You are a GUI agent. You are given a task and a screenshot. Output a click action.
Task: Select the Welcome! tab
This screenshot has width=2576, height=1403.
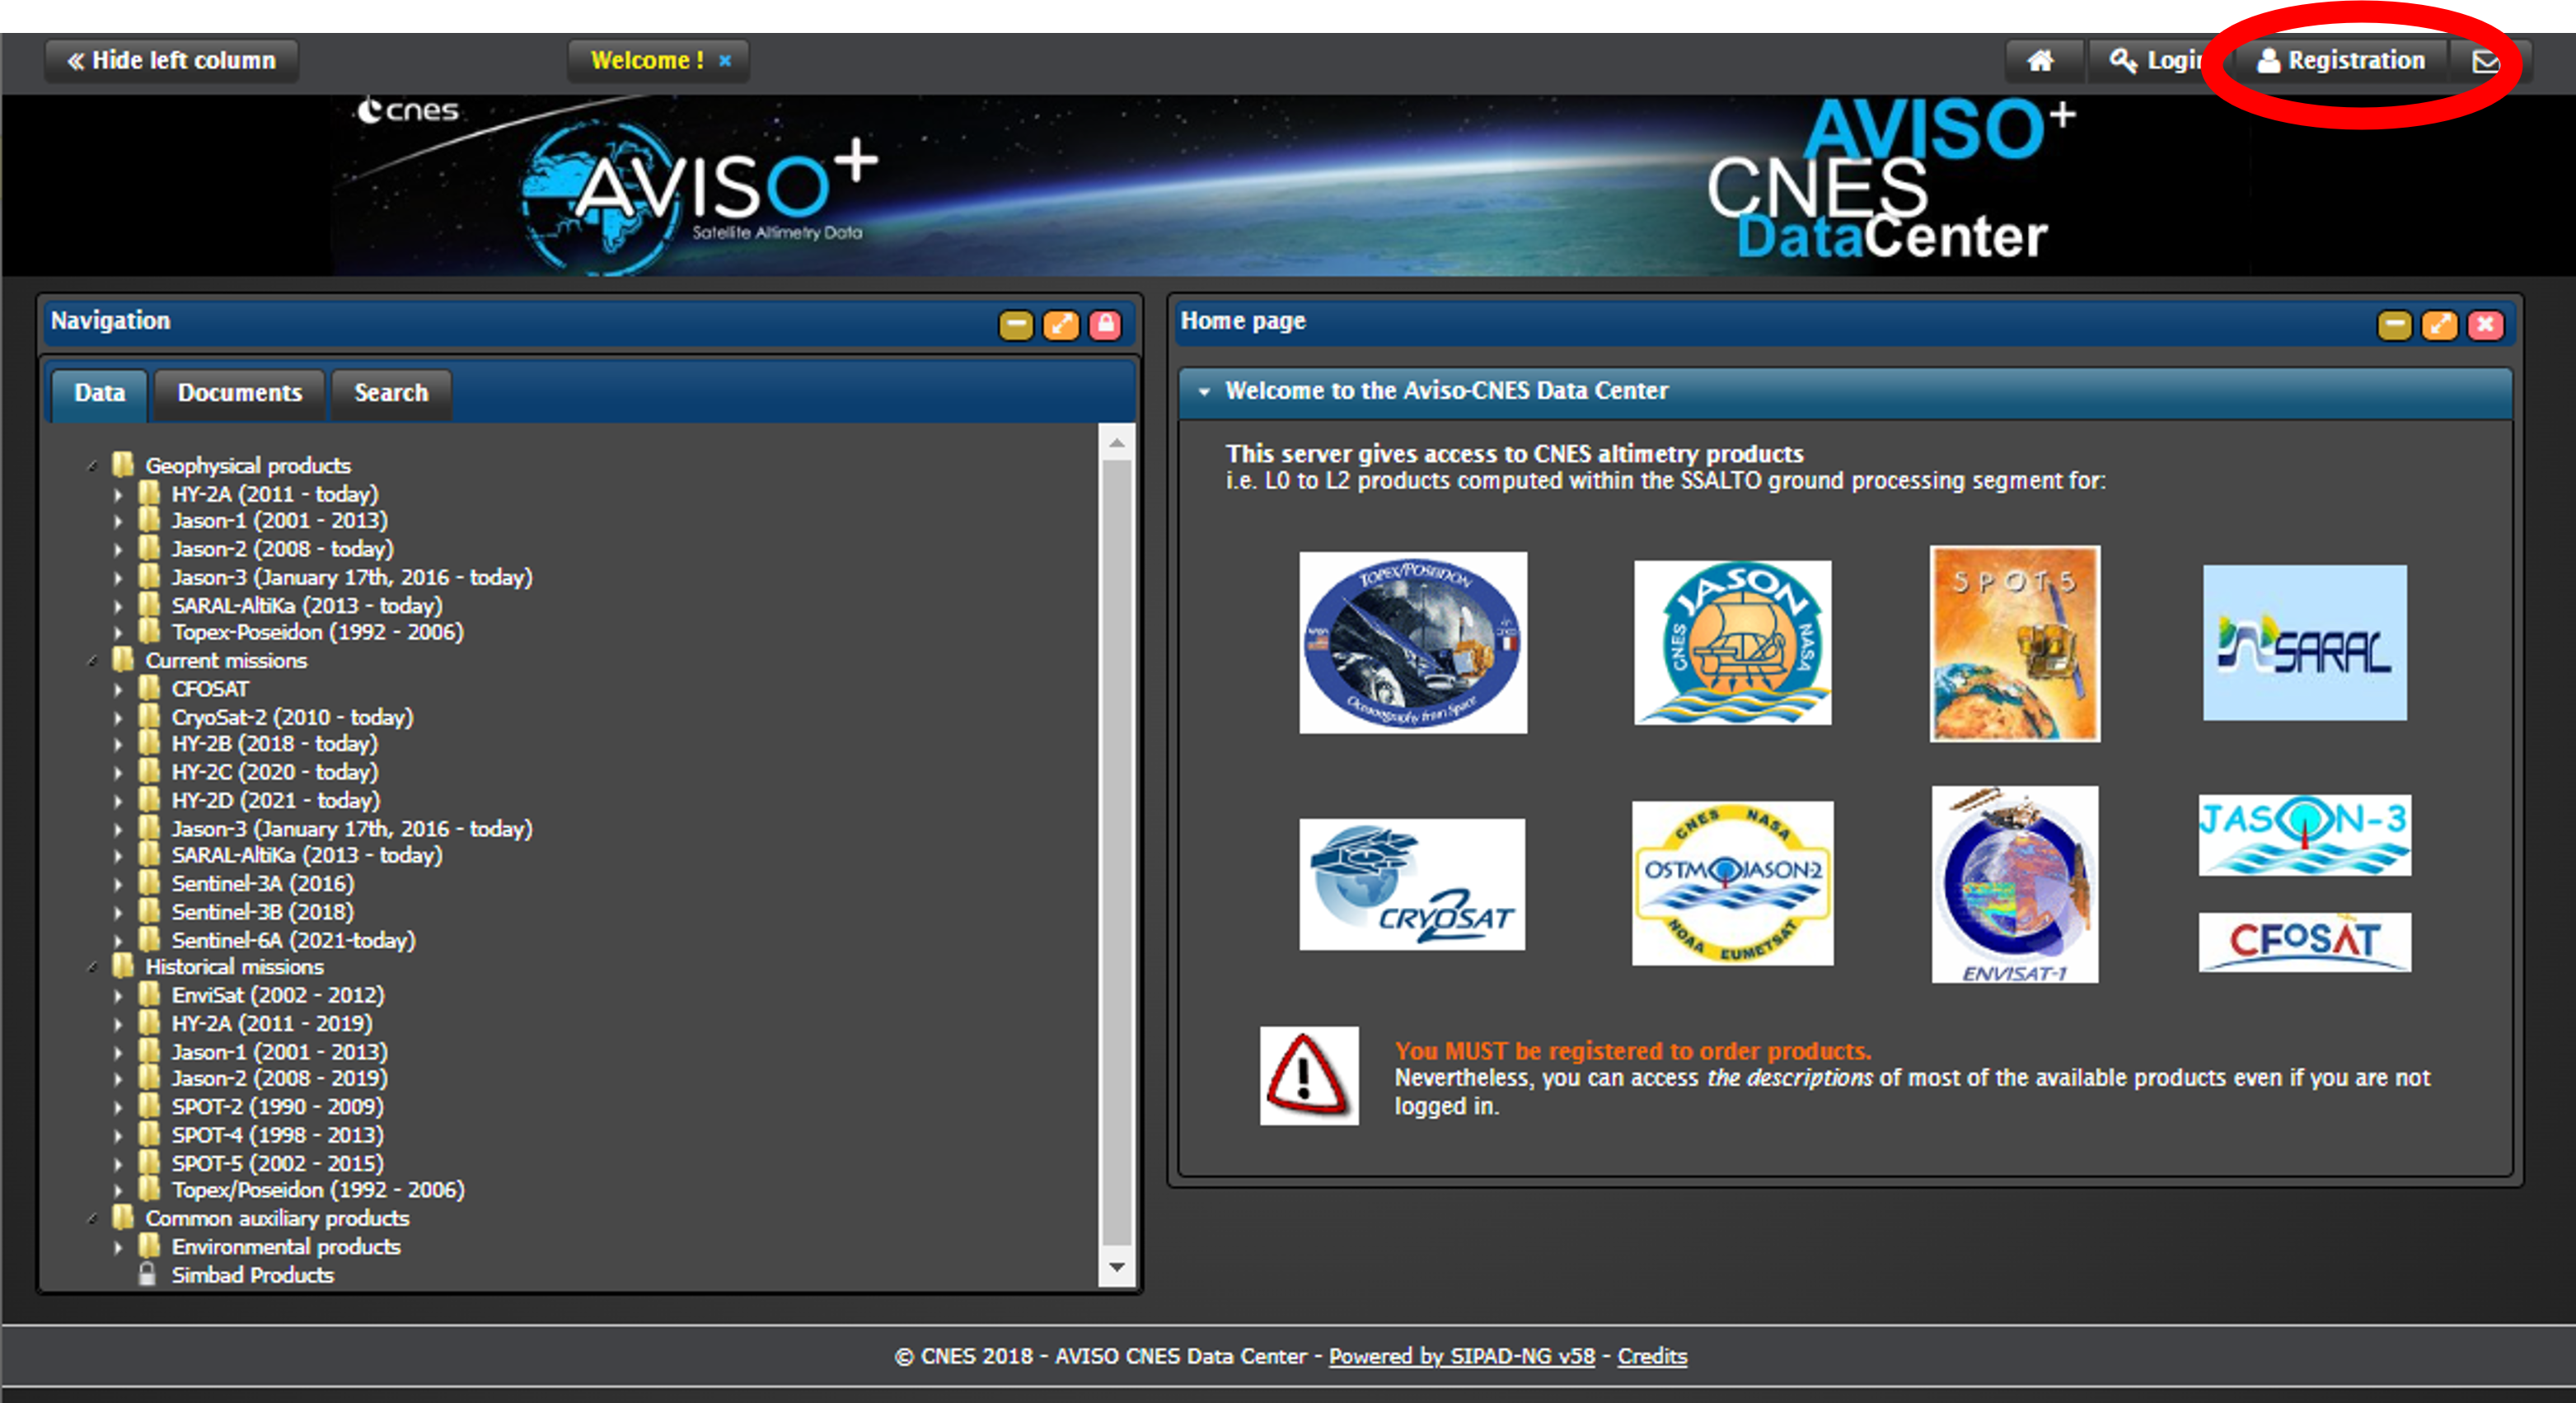point(647,61)
